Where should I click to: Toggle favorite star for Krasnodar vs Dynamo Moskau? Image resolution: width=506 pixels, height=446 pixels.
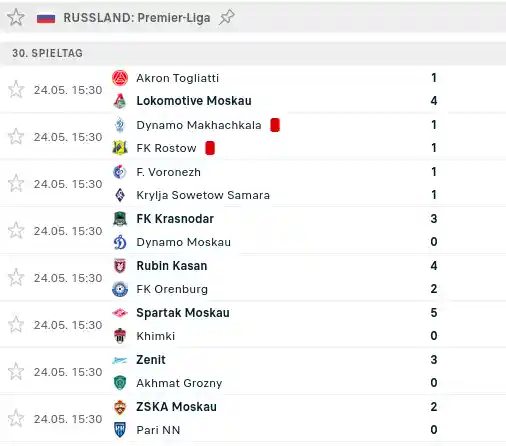tap(16, 230)
